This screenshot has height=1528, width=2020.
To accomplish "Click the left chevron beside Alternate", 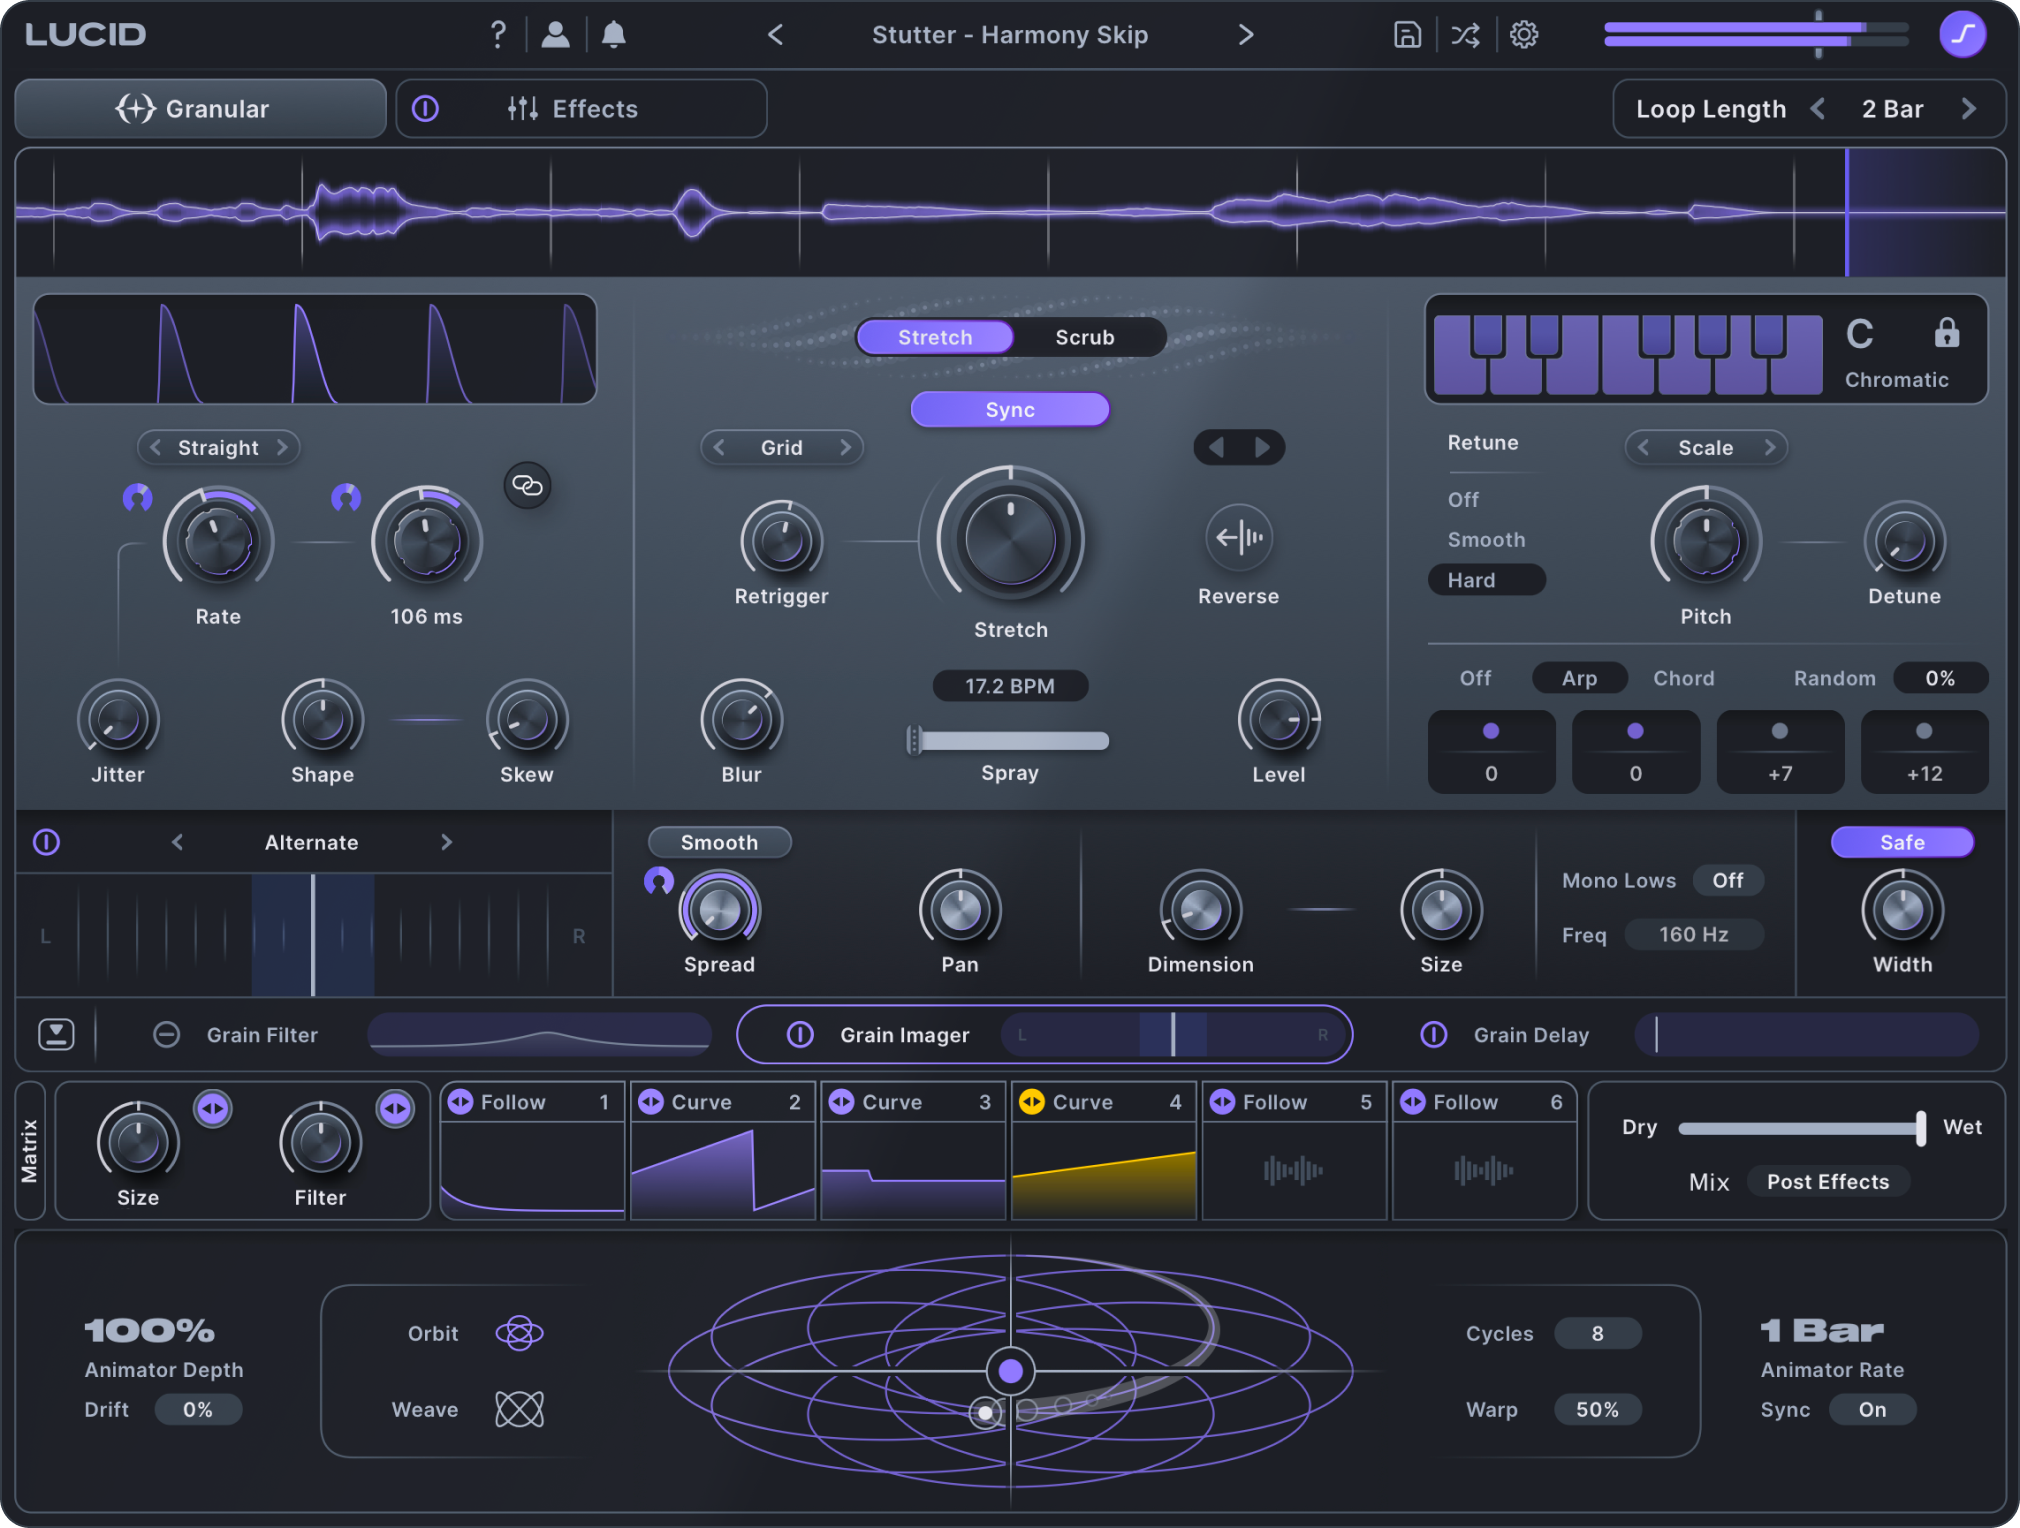I will click(x=177, y=842).
